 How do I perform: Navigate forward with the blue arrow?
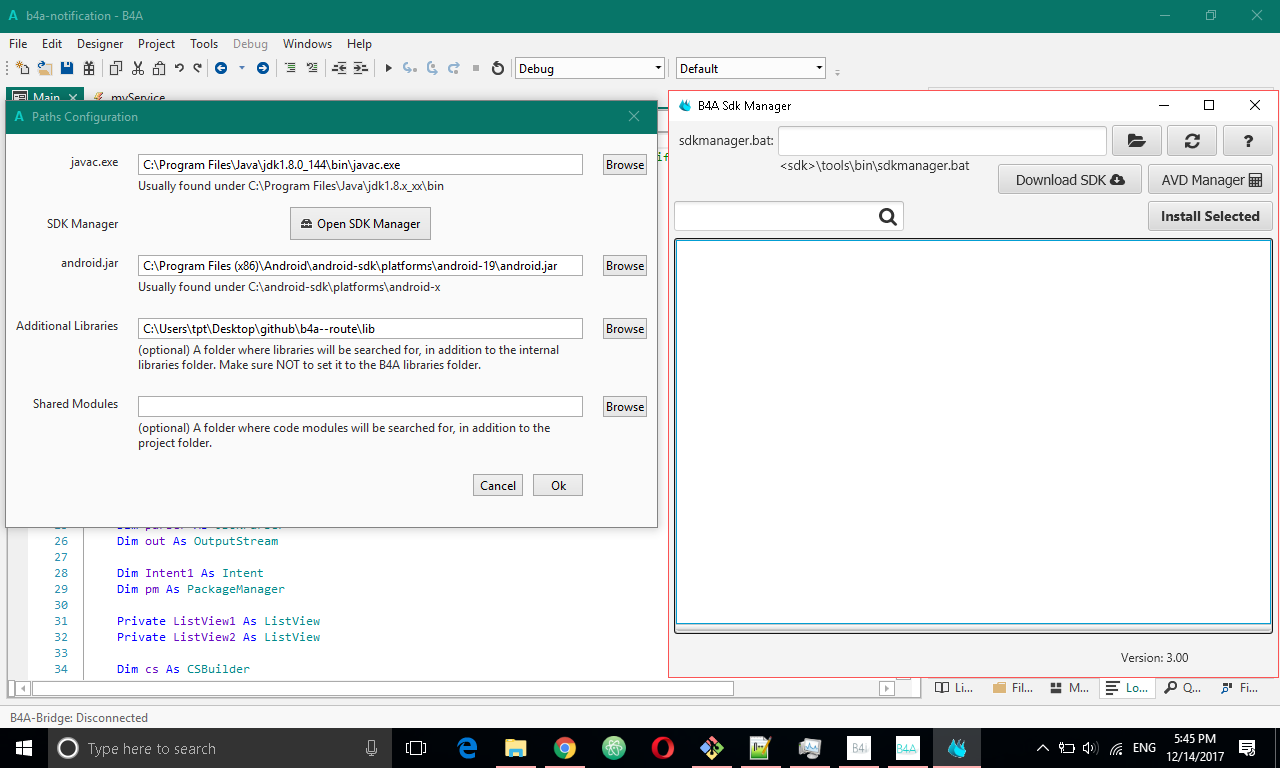[263, 68]
